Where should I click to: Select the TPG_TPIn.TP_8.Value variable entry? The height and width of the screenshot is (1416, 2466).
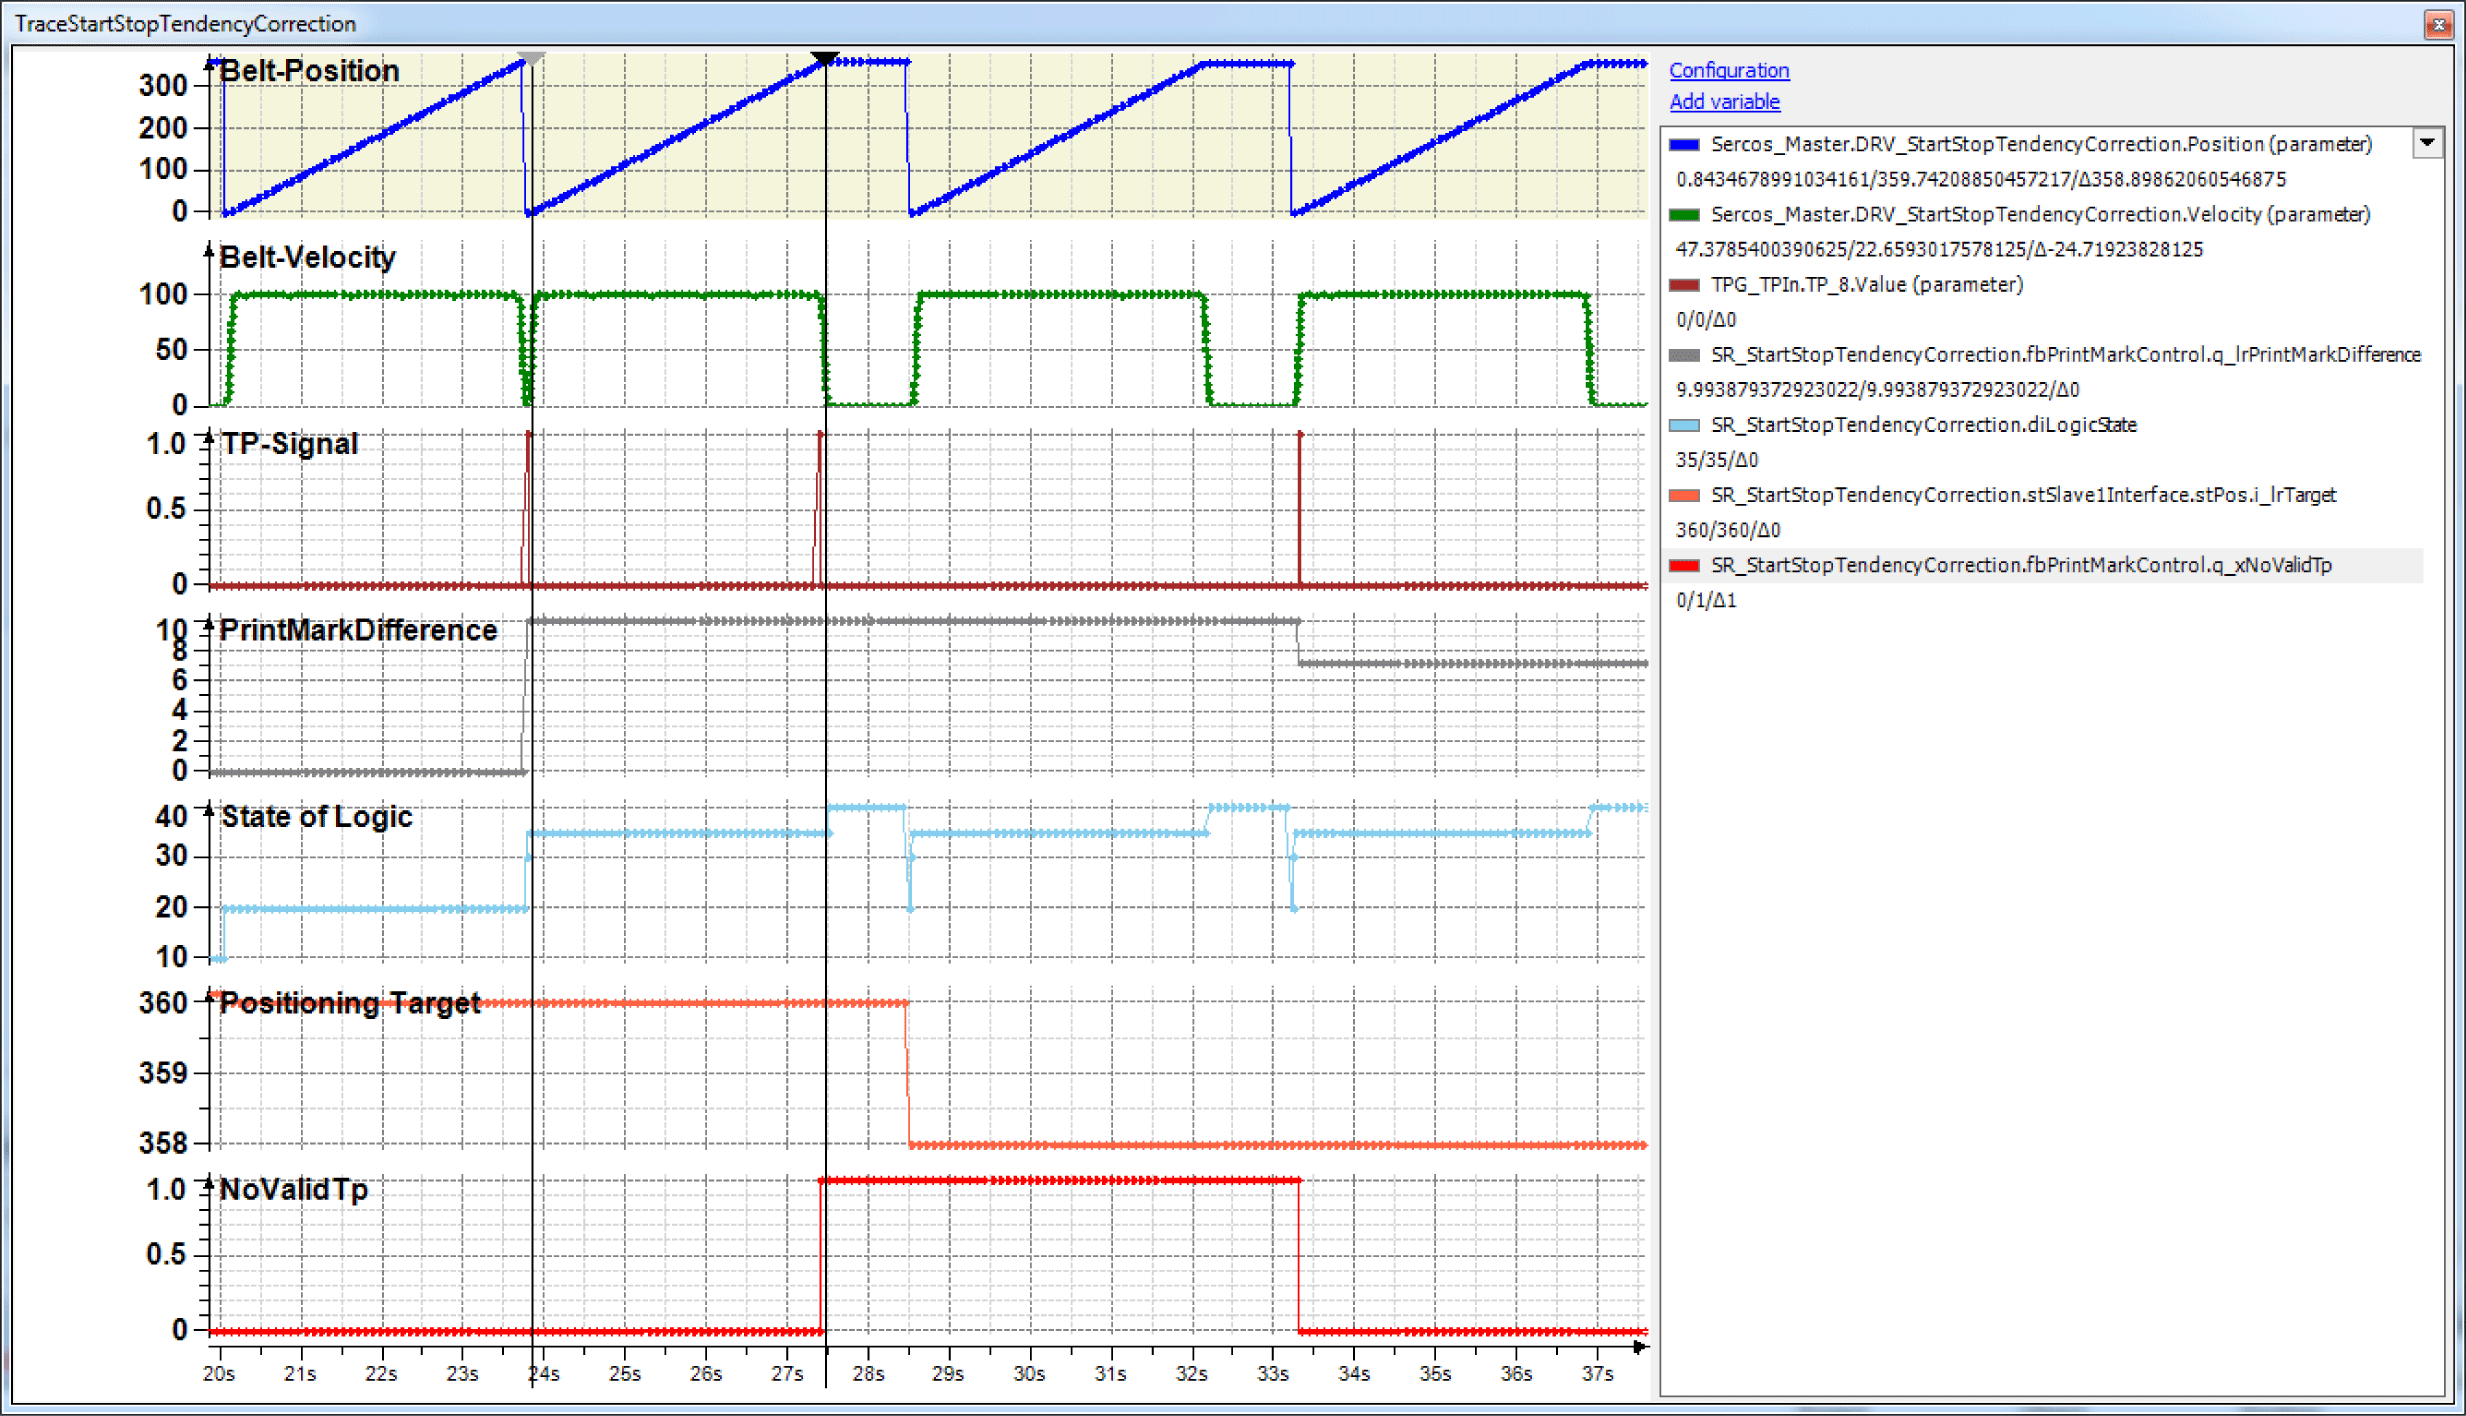(1866, 284)
